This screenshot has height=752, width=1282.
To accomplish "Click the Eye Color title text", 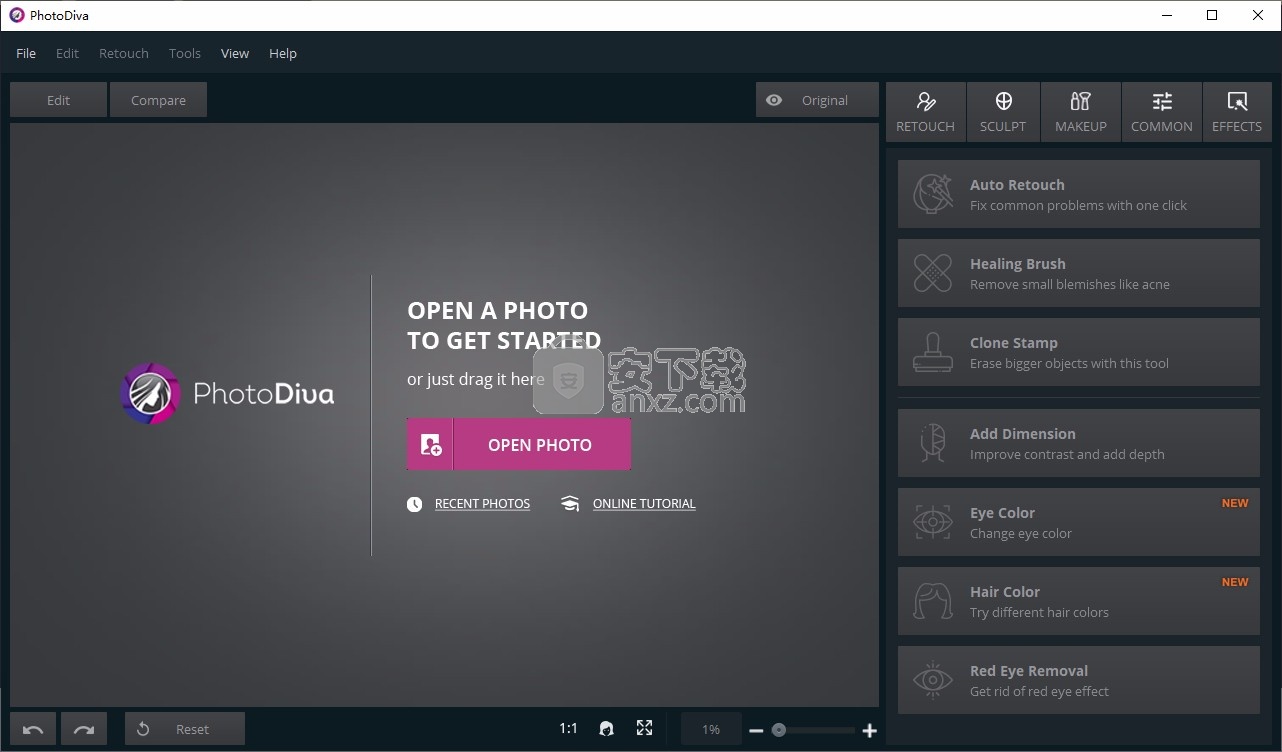I will tap(1002, 513).
